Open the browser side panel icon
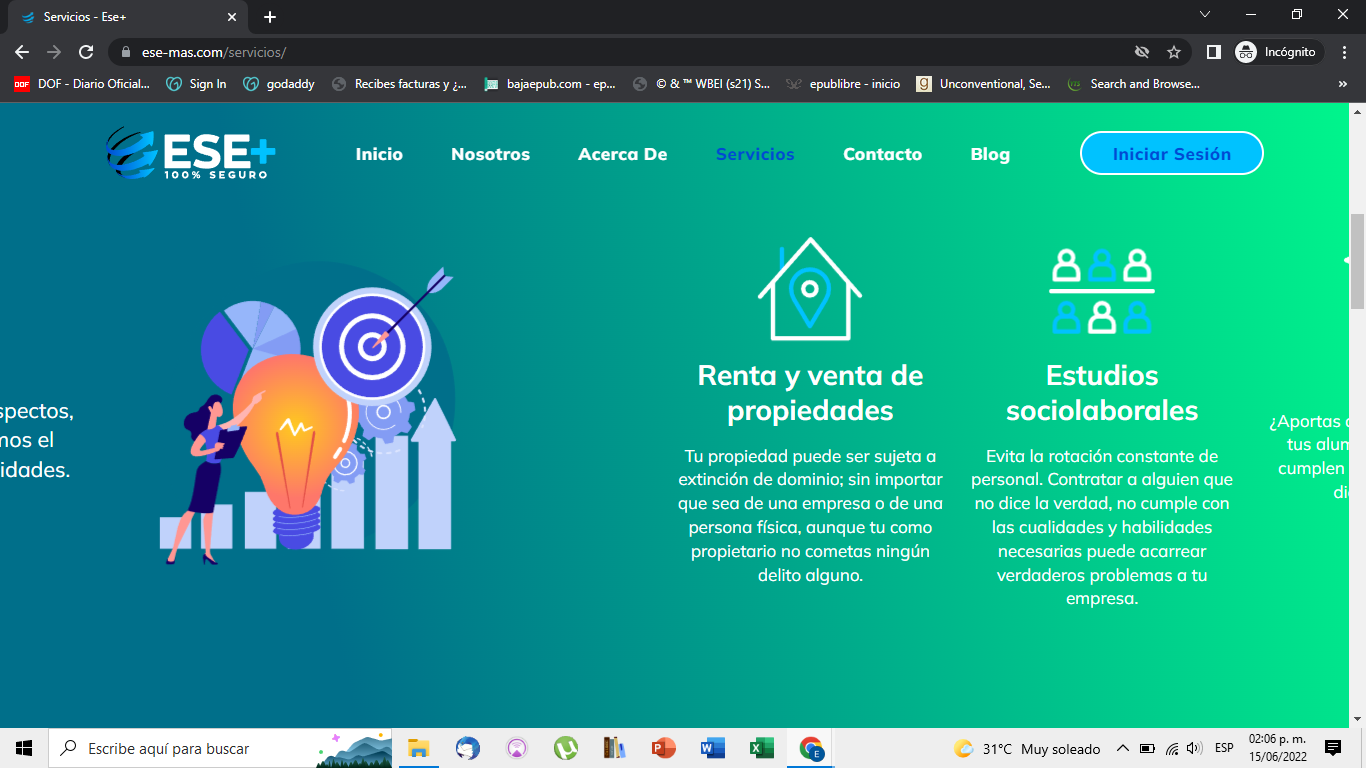The height and width of the screenshot is (768, 1366). [x=1213, y=52]
